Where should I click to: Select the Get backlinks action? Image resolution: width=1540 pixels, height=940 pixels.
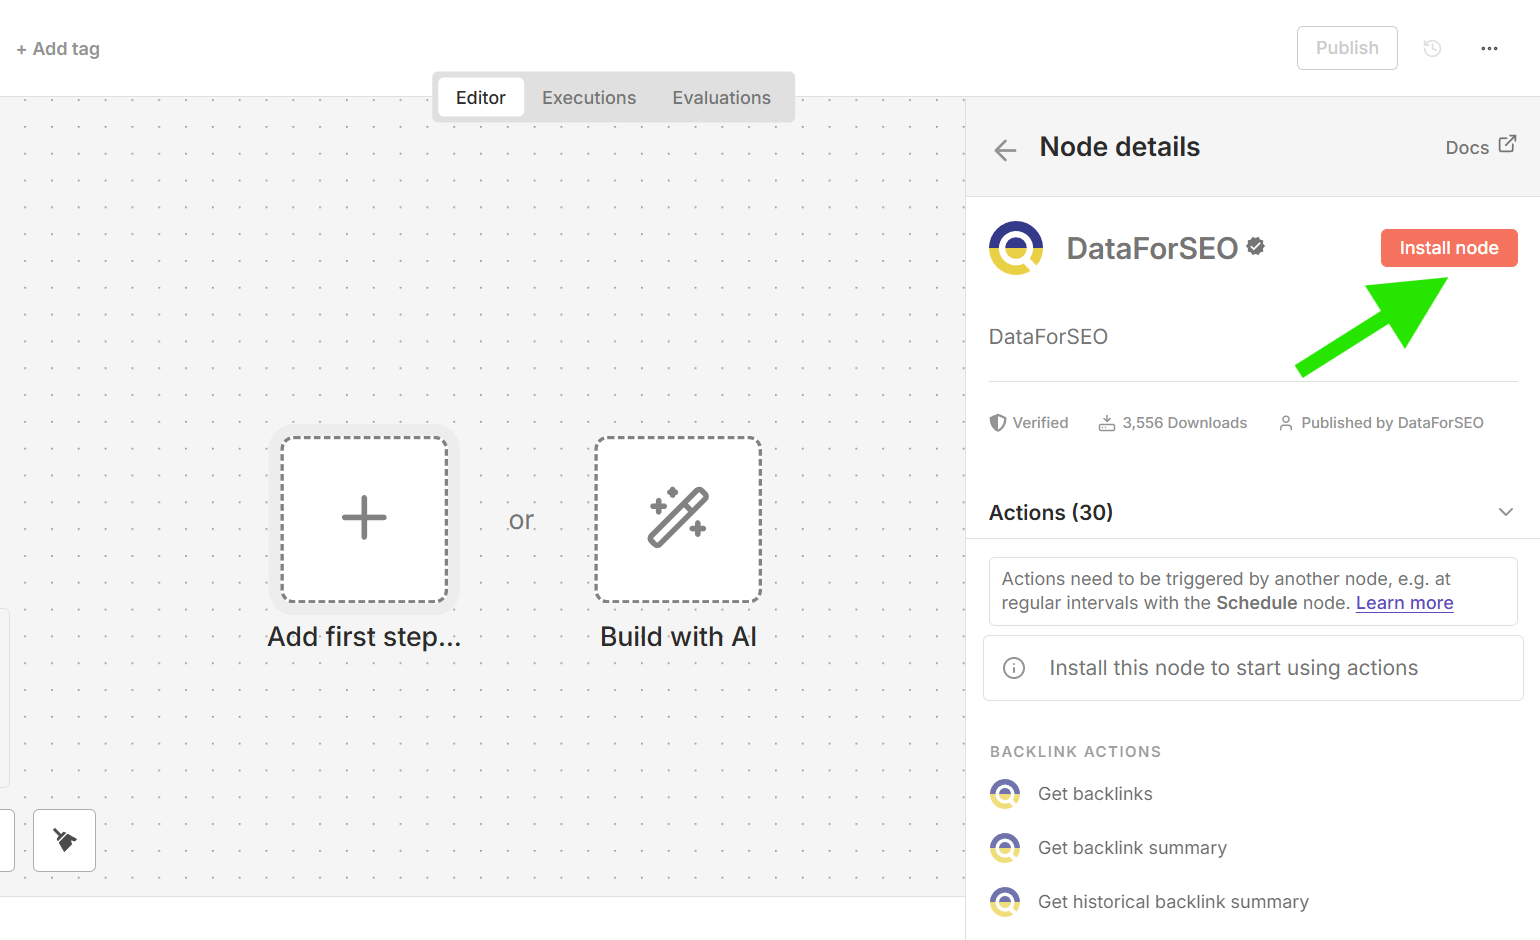pyautogui.click(x=1095, y=794)
